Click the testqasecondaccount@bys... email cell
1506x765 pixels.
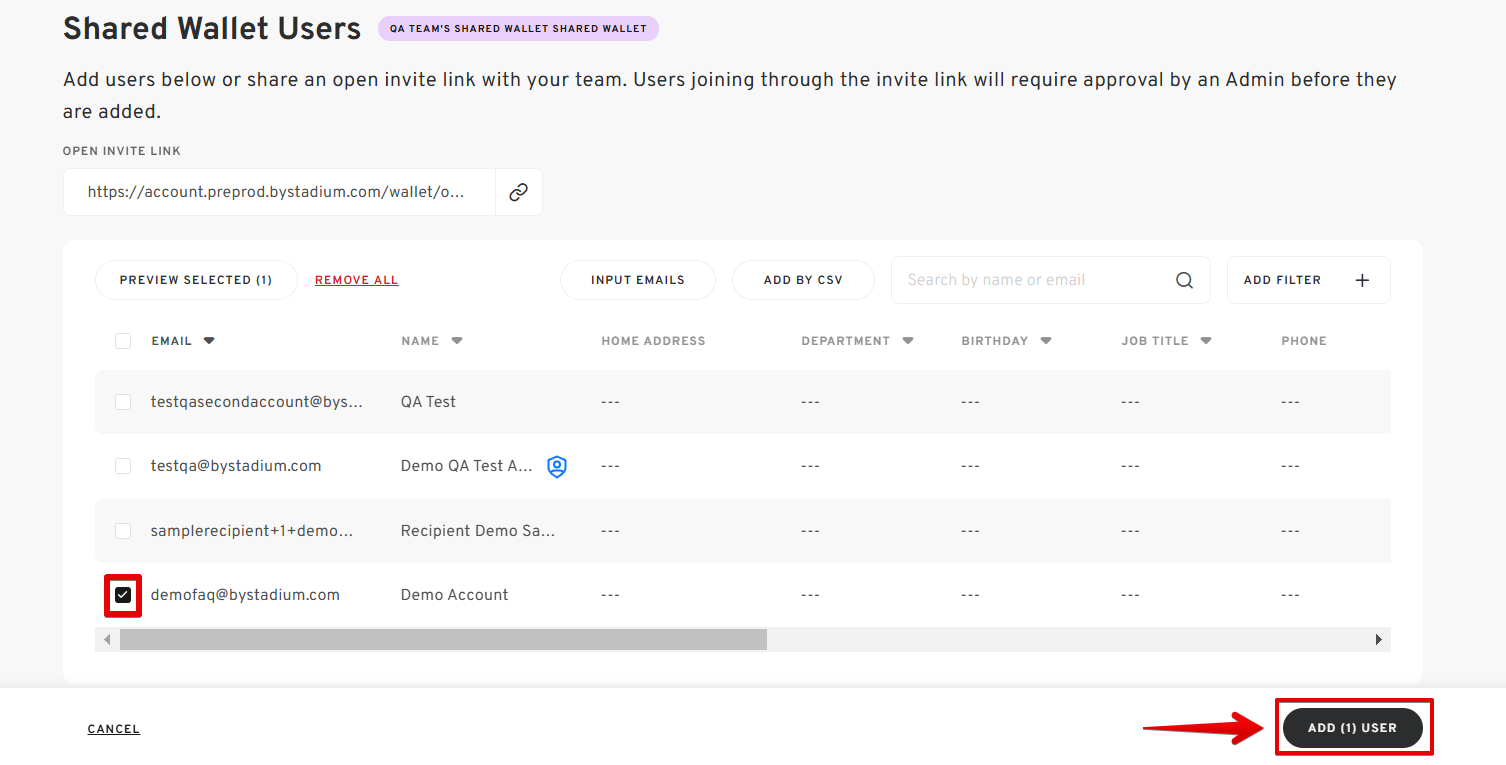point(257,402)
